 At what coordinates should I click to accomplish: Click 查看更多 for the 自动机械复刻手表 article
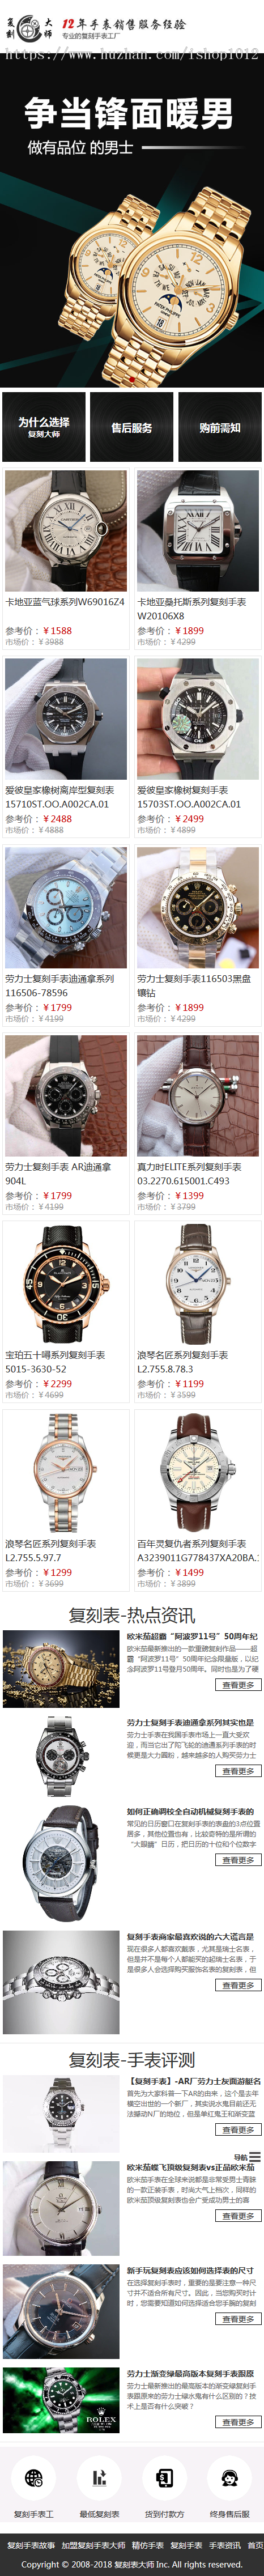tap(238, 1859)
